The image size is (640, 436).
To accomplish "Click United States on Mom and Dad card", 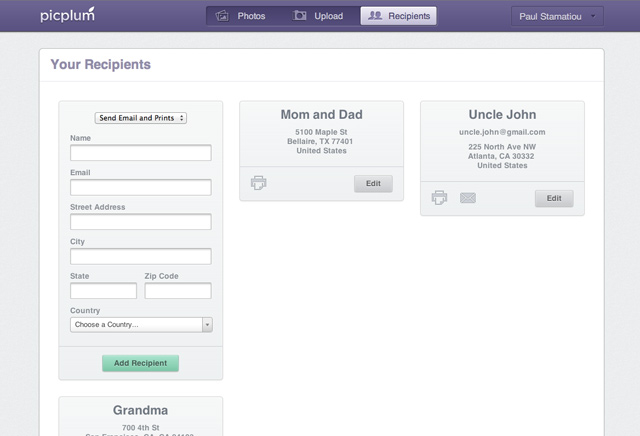I will point(322,151).
